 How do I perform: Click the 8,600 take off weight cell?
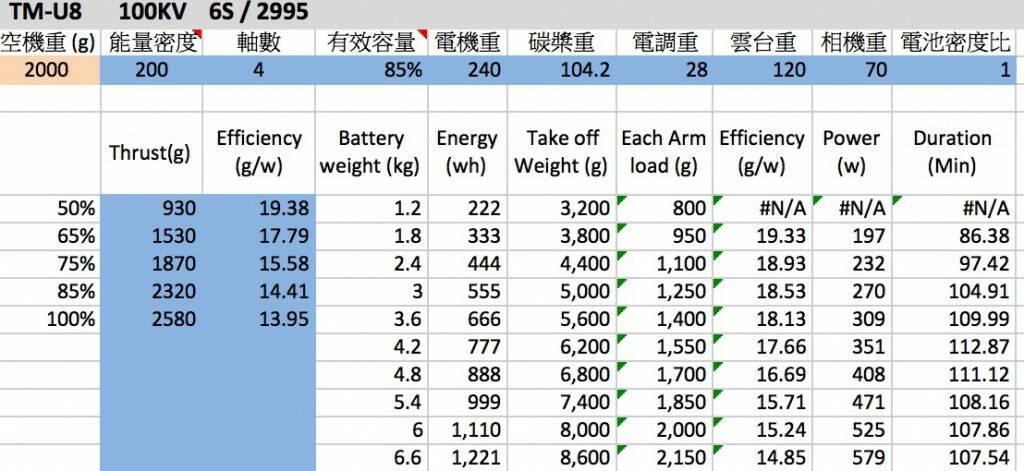(x=560, y=459)
